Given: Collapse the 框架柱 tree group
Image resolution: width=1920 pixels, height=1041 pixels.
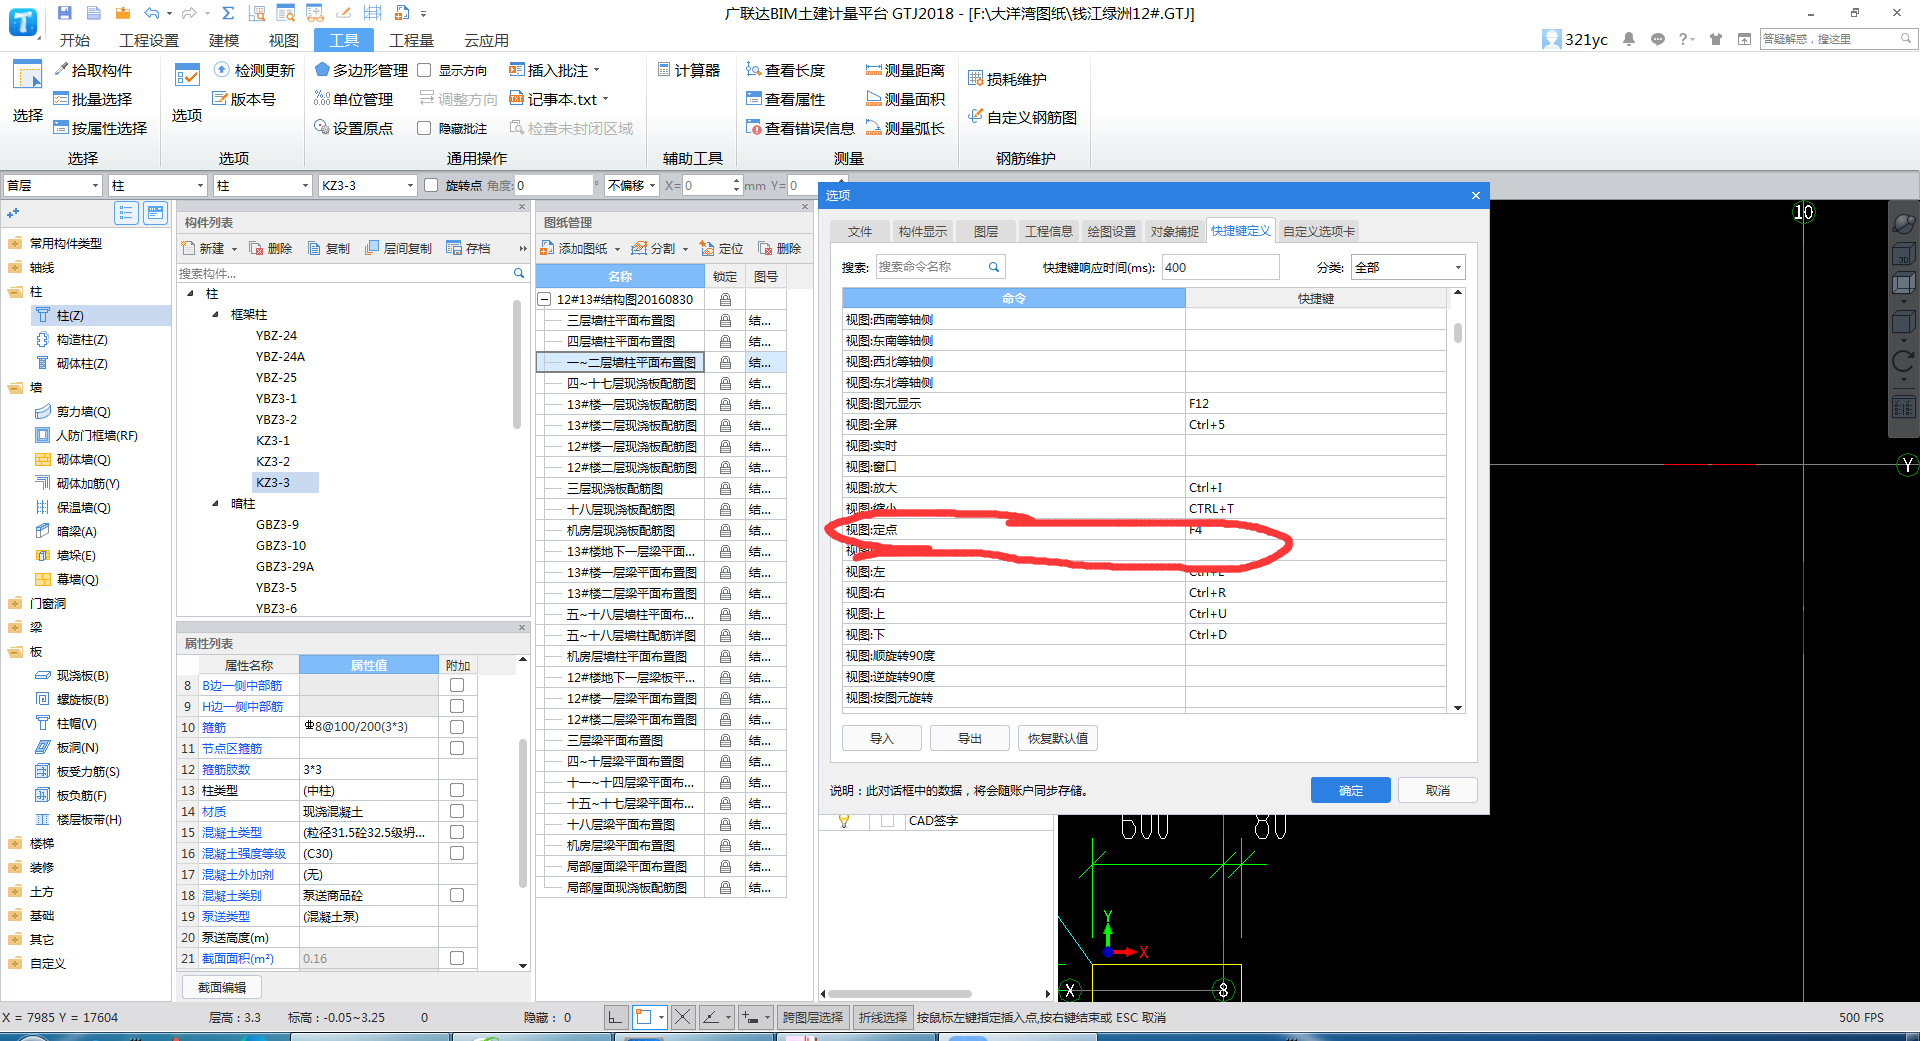Looking at the screenshot, I should pyautogui.click(x=215, y=314).
